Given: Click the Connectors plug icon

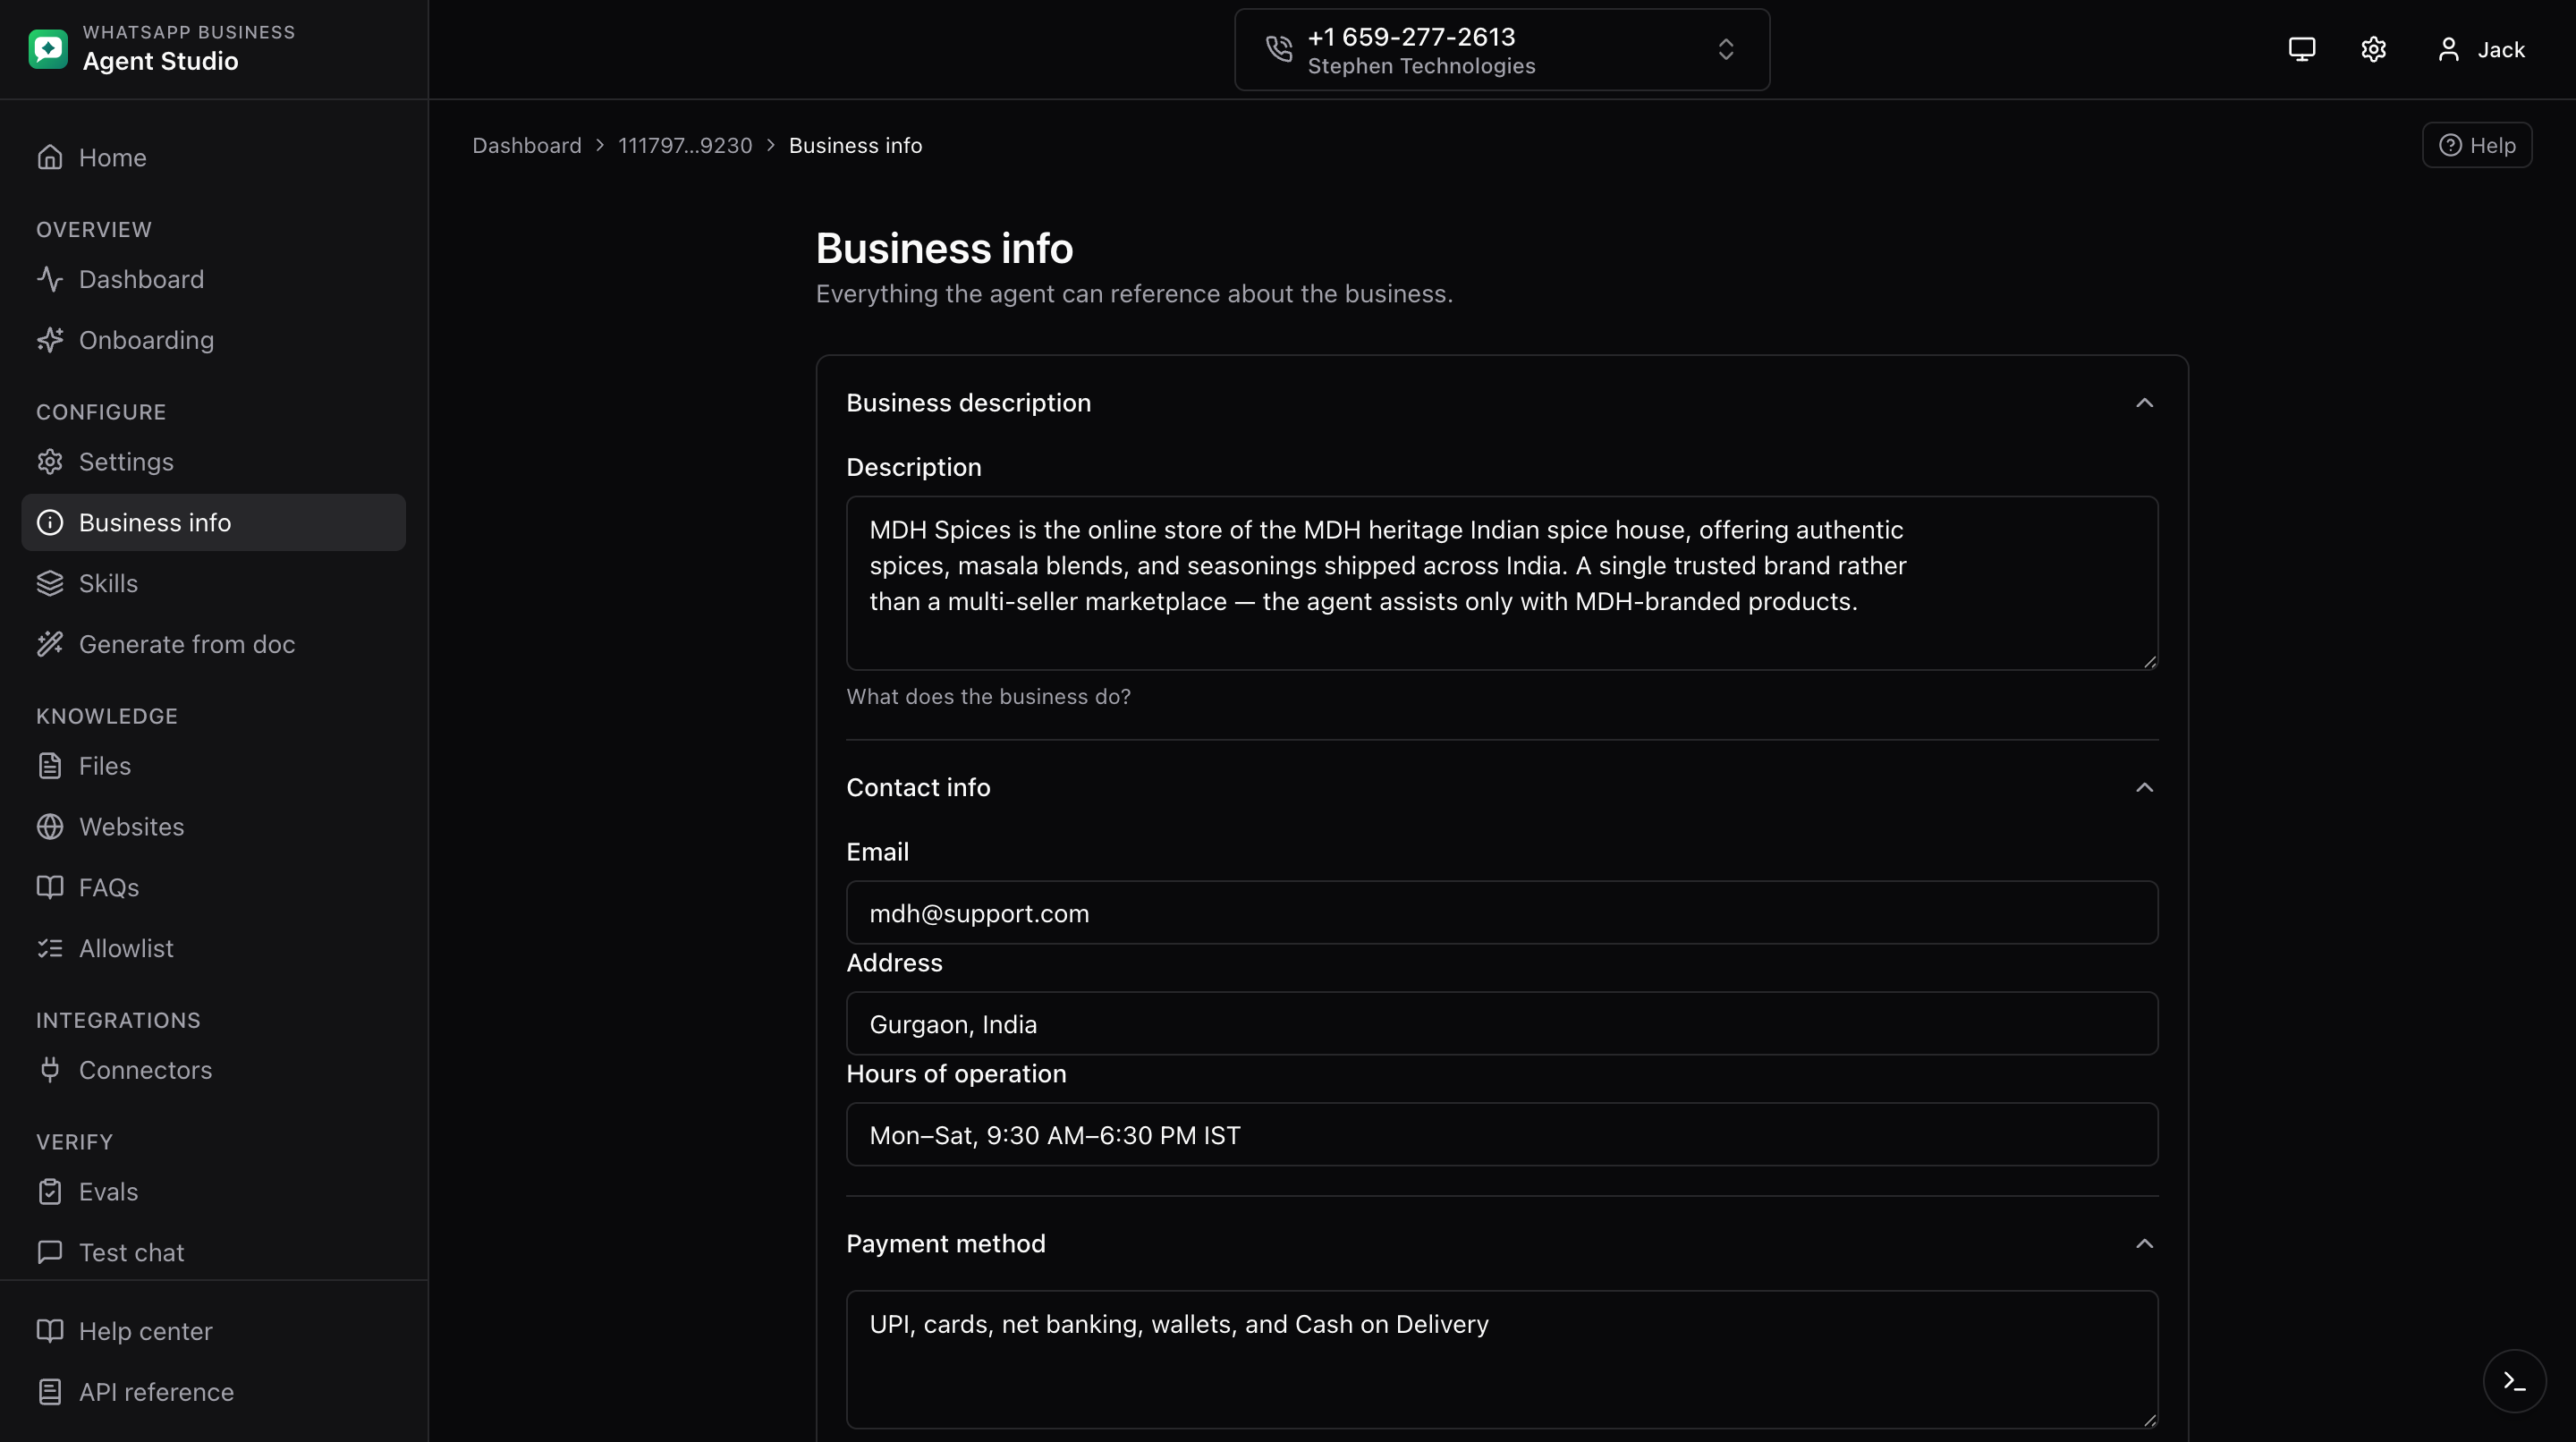Looking at the screenshot, I should click(x=50, y=1070).
